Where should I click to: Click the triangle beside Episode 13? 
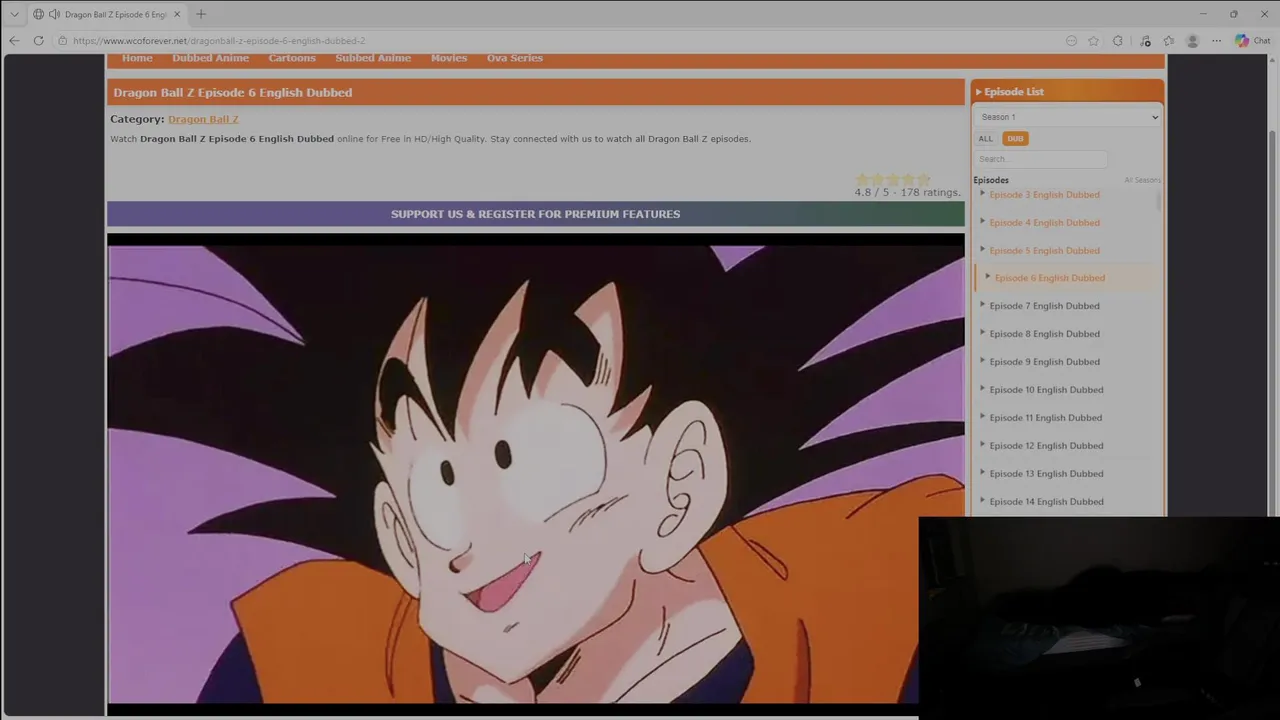[982, 472]
